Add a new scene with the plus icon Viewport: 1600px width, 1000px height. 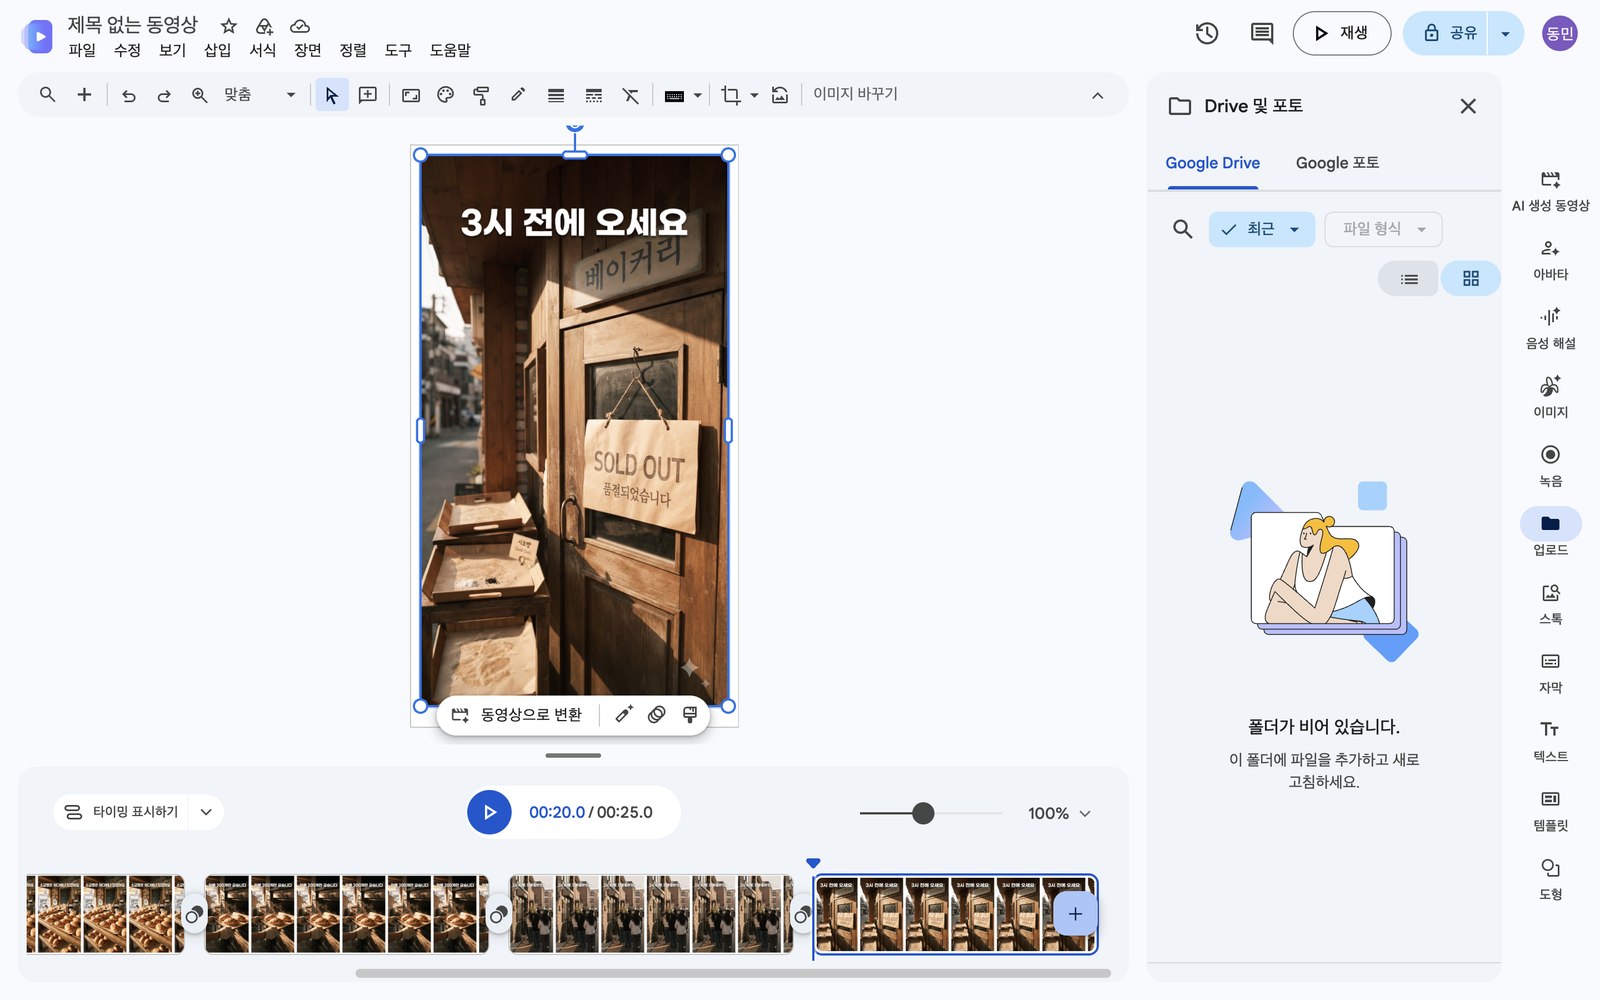pos(84,95)
